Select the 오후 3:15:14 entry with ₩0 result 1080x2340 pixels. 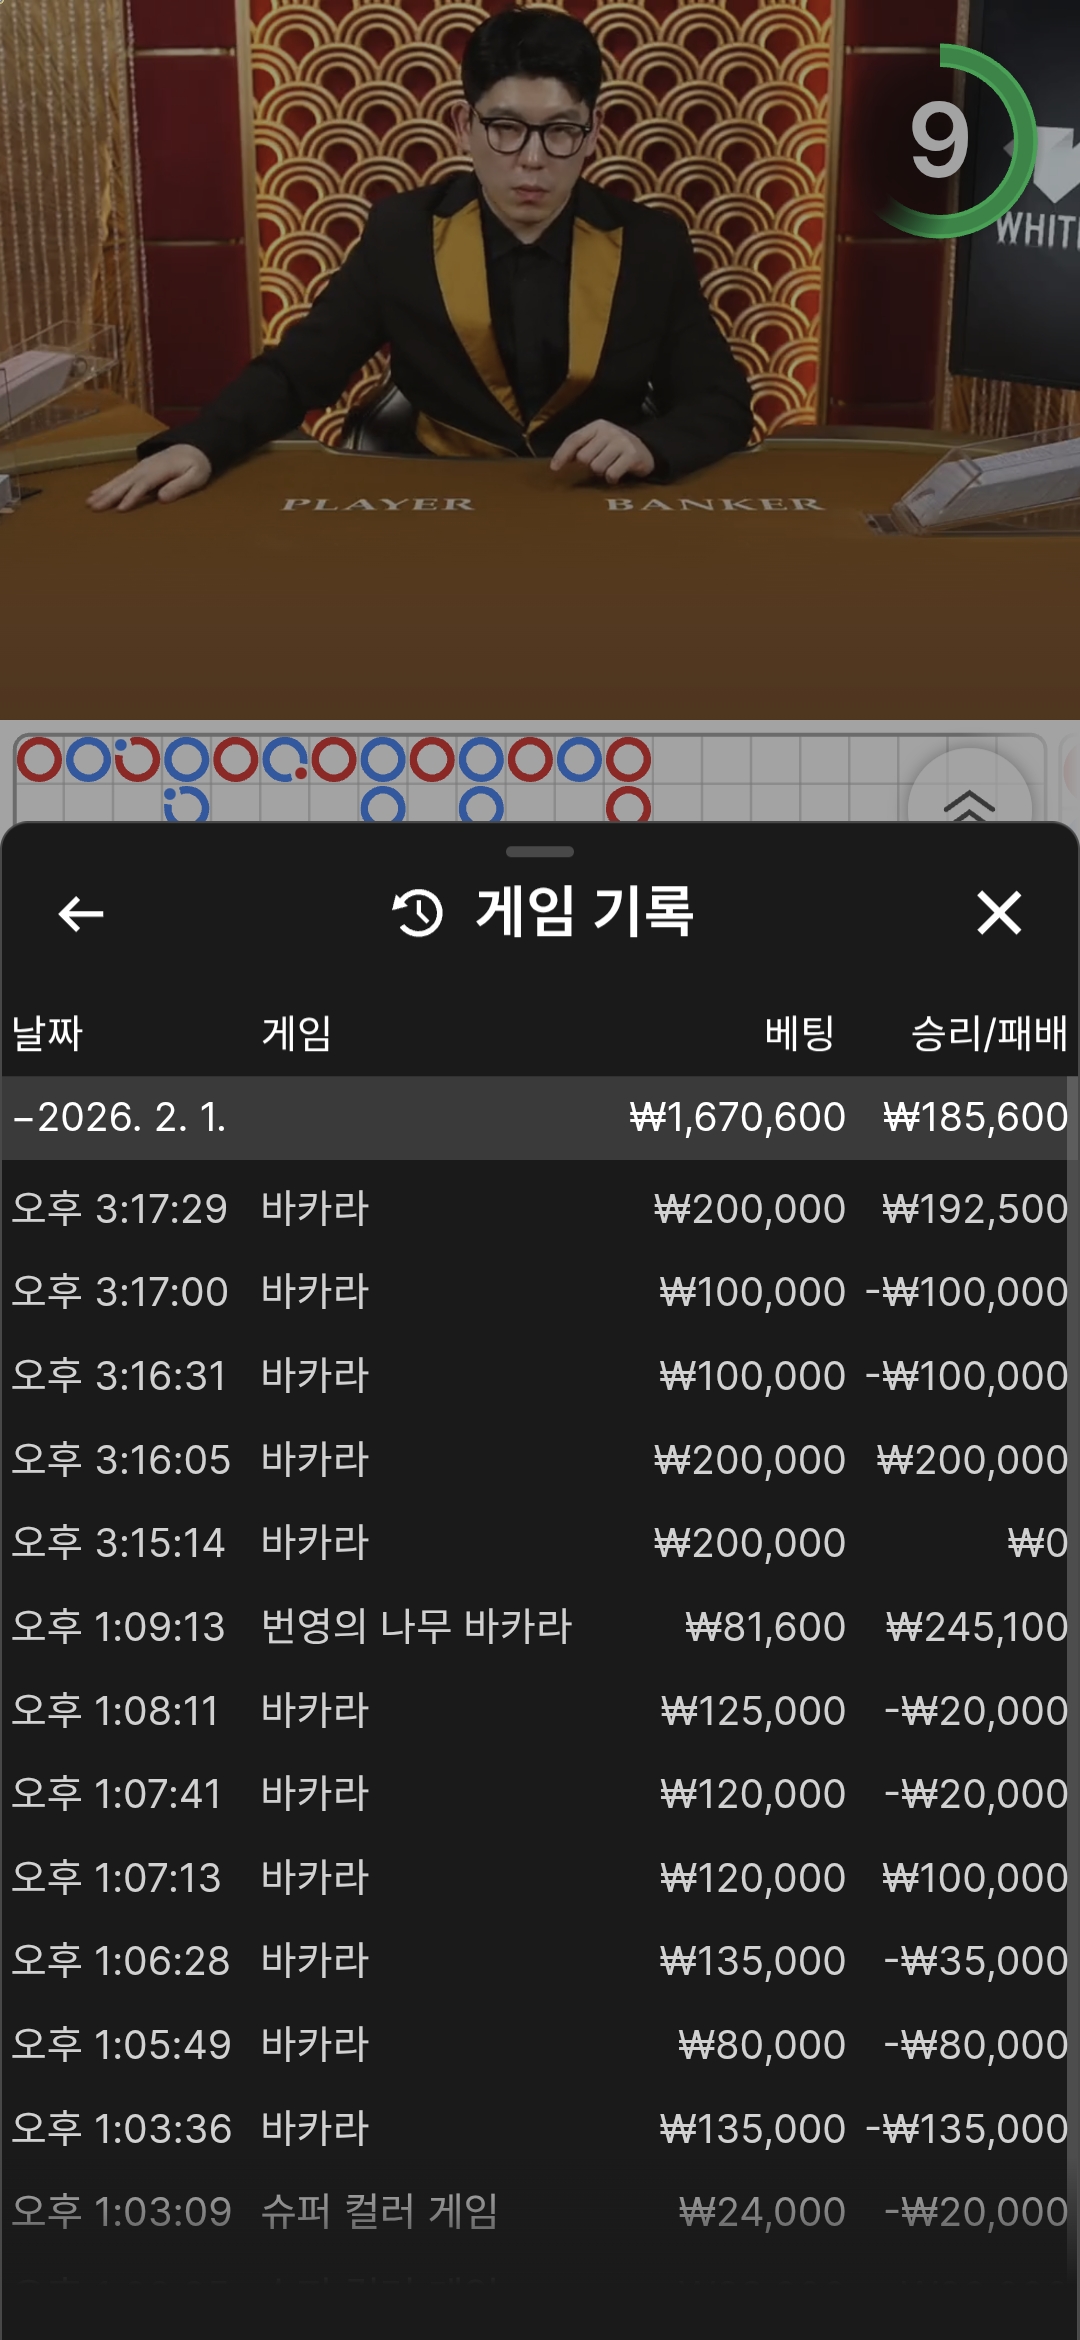540,1543
